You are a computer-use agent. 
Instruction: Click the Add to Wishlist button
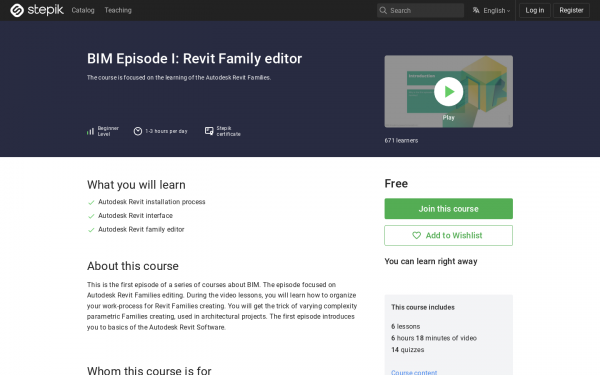pos(448,235)
